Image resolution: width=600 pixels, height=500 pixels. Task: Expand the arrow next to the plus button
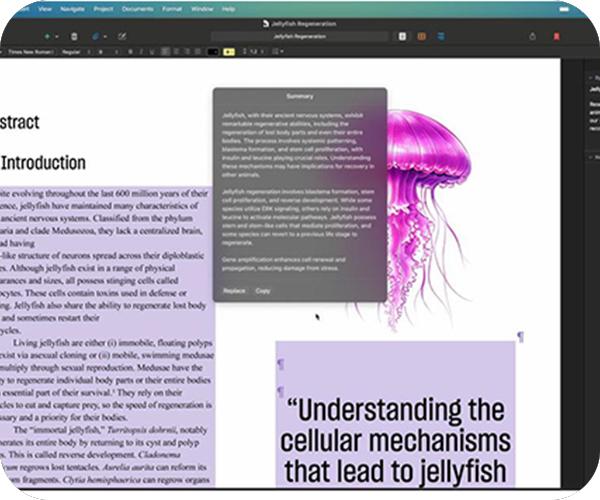click(x=56, y=36)
